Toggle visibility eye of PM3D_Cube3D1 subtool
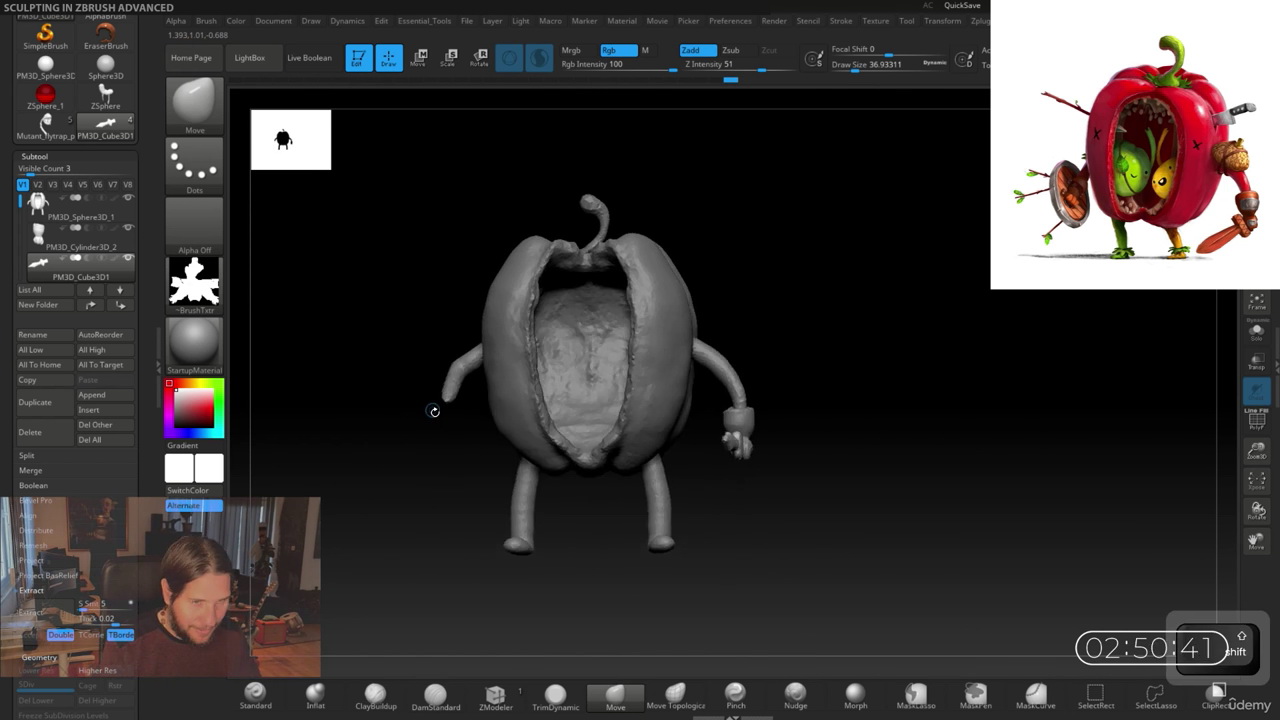The image size is (1280, 720). click(128, 258)
